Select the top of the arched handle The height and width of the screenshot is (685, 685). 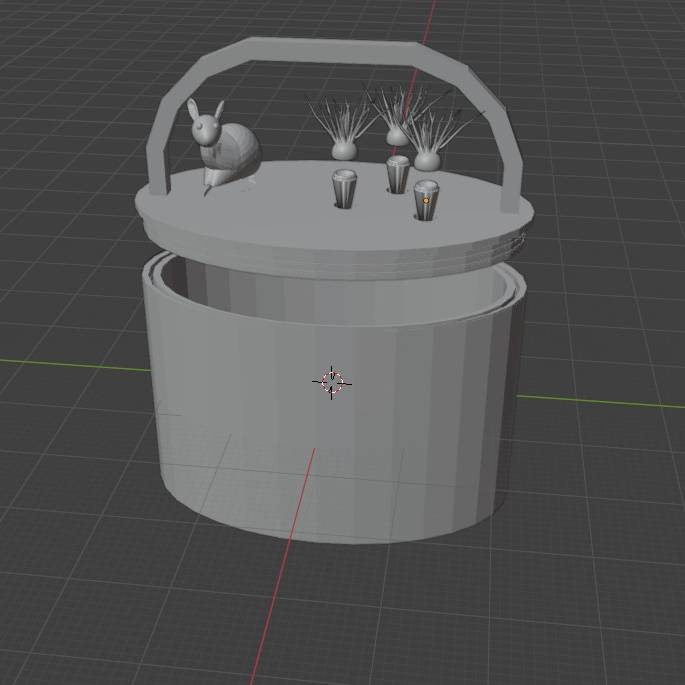(330, 50)
